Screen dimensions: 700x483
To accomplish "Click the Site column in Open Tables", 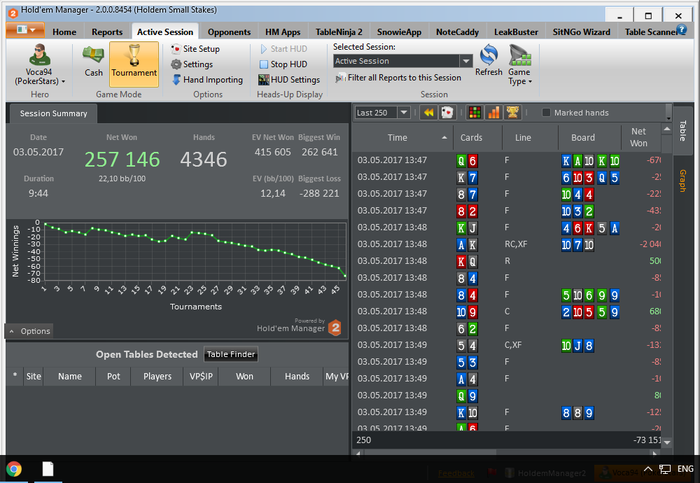I will [x=33, y=376].
